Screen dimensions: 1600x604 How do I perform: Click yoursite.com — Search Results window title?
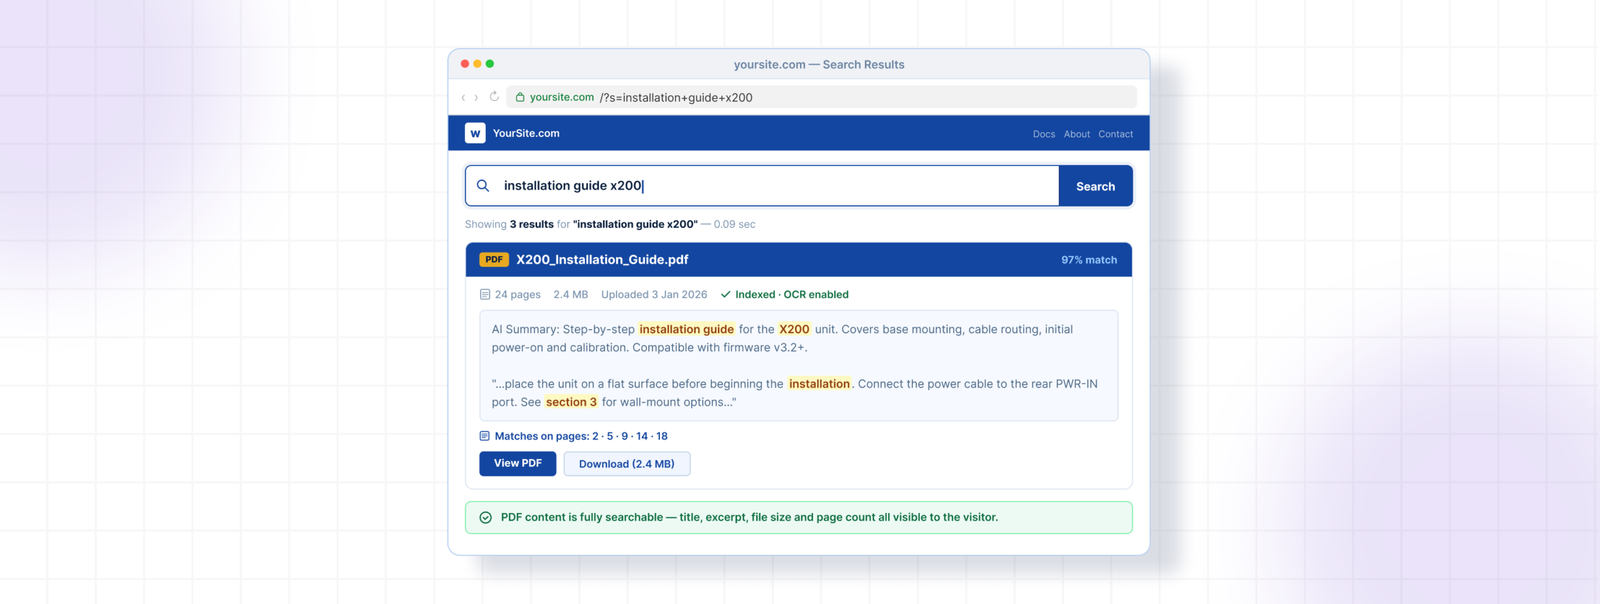[x=819, y=64]
